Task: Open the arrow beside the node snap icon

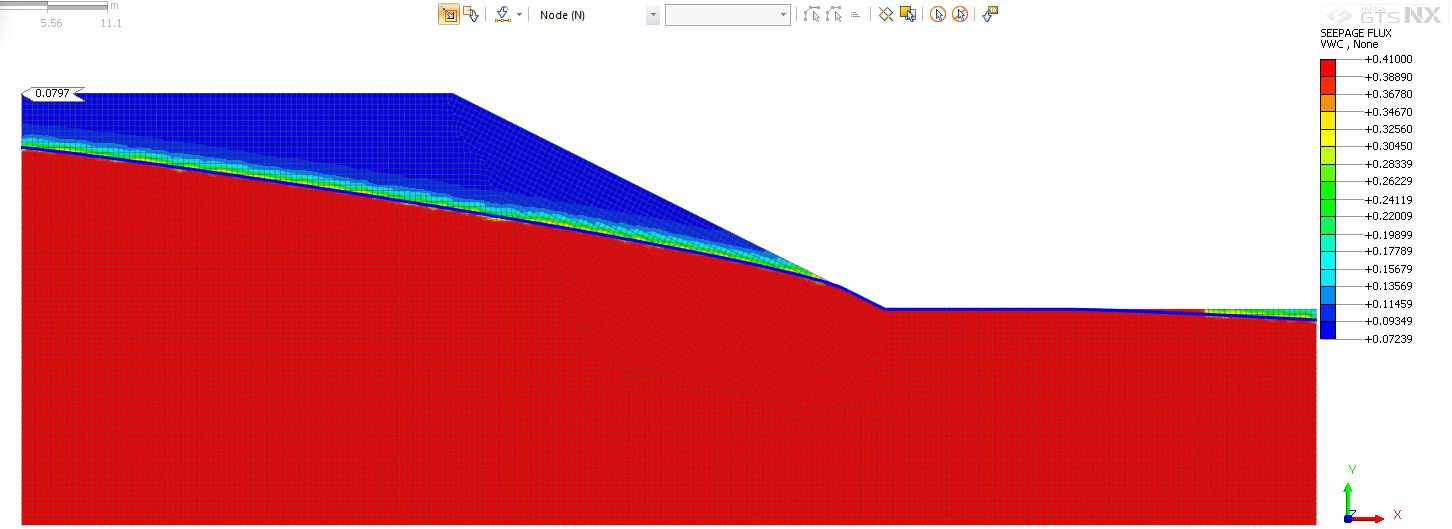Action: coord(520,15)
